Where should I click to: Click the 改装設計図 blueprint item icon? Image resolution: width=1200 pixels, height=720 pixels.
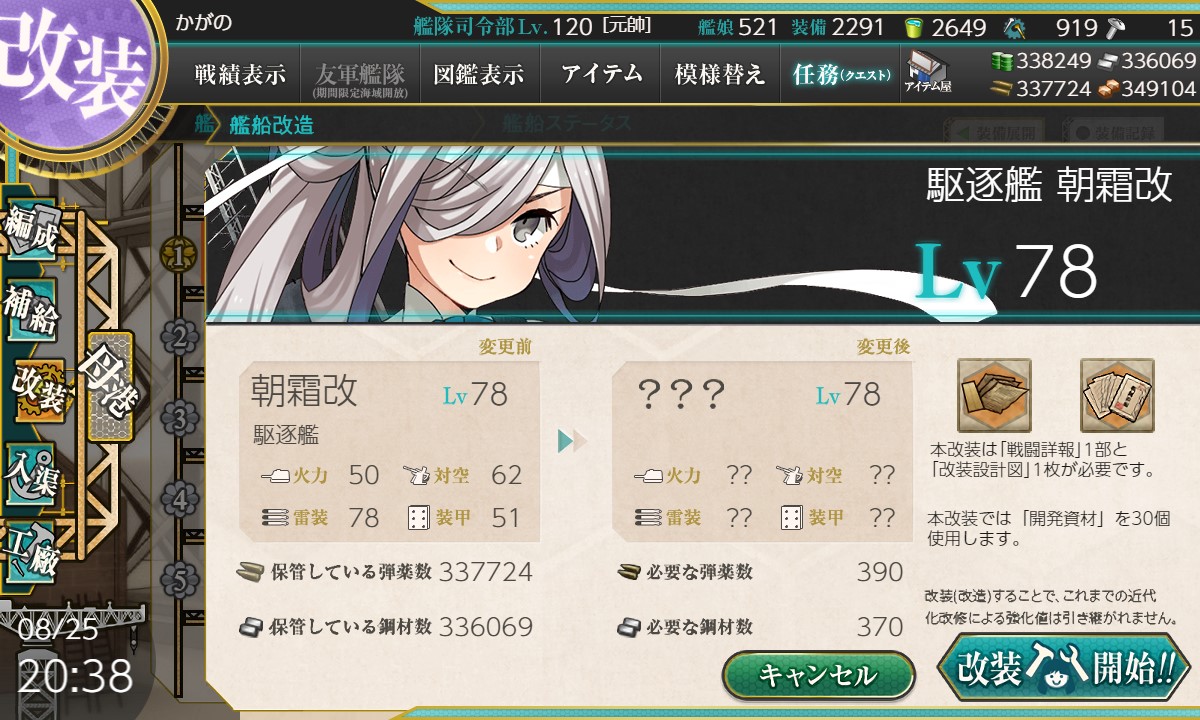[x=1117, y=396]
